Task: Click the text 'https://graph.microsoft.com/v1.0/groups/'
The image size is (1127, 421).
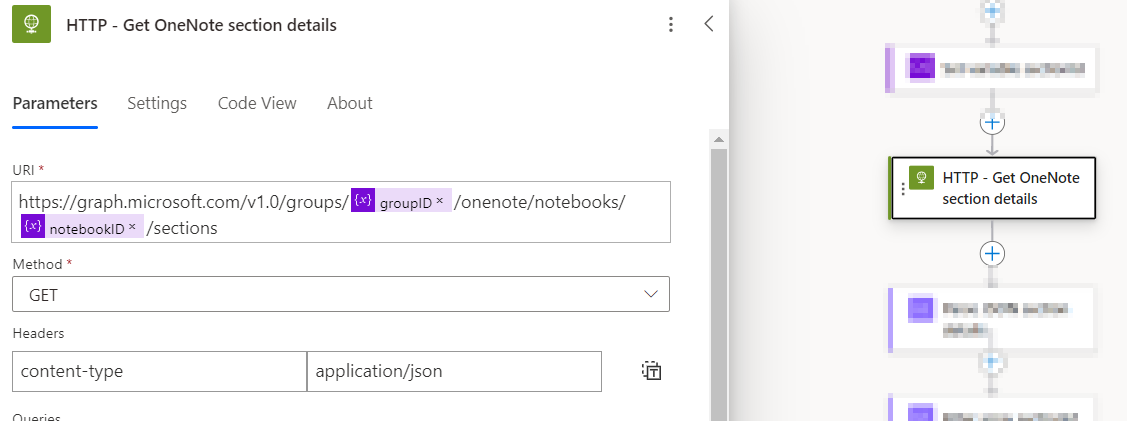Action: coord(184,202)
